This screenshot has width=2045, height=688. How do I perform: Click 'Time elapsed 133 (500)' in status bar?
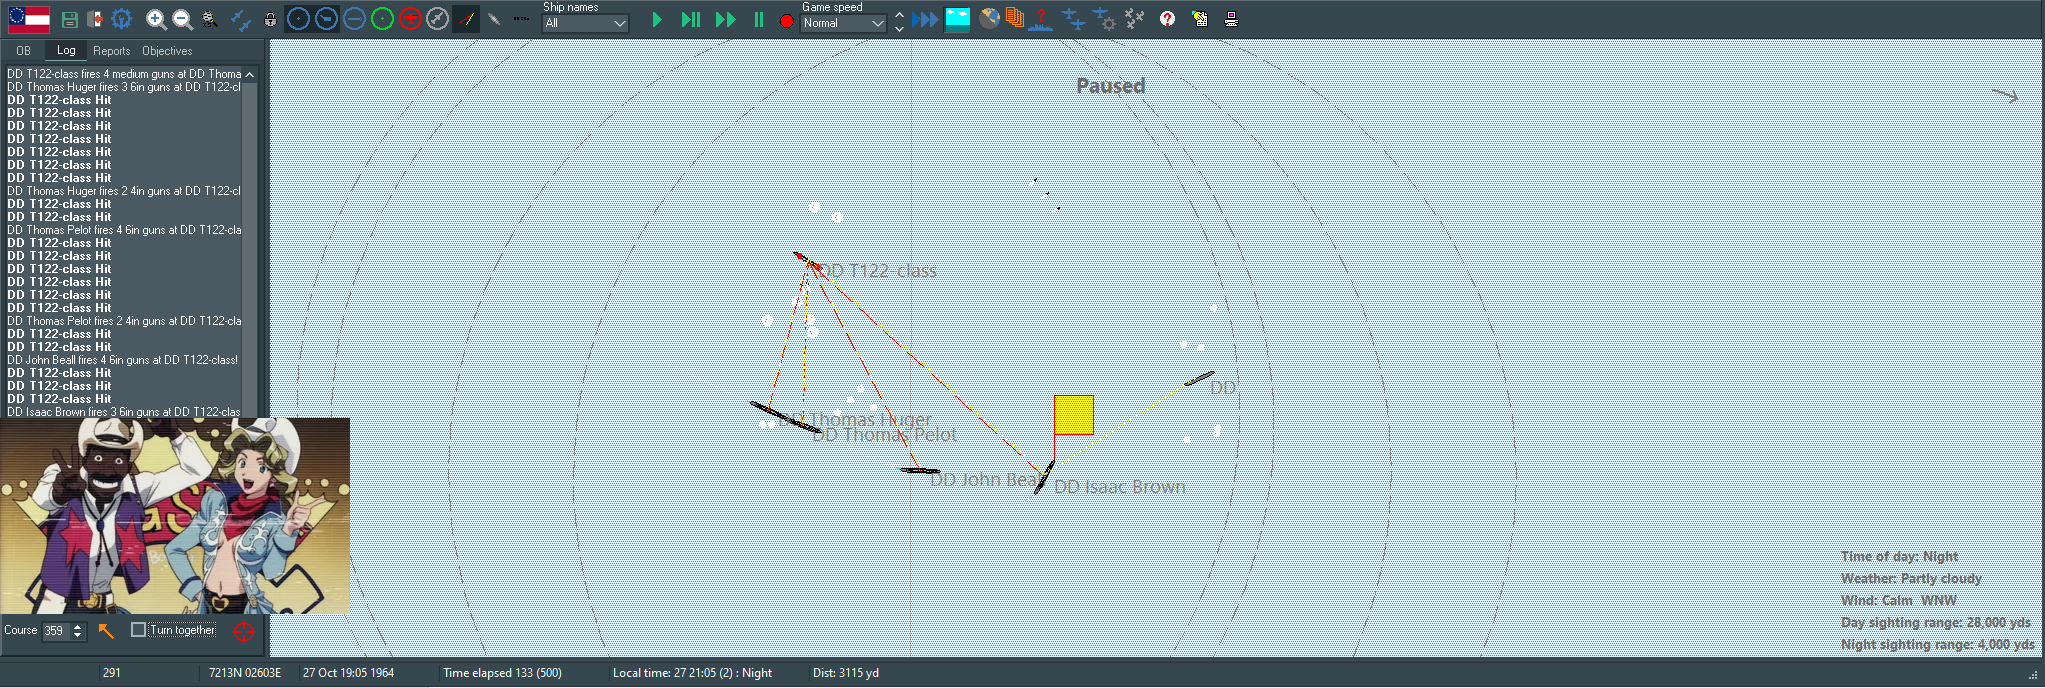click(x=502, y=673)
